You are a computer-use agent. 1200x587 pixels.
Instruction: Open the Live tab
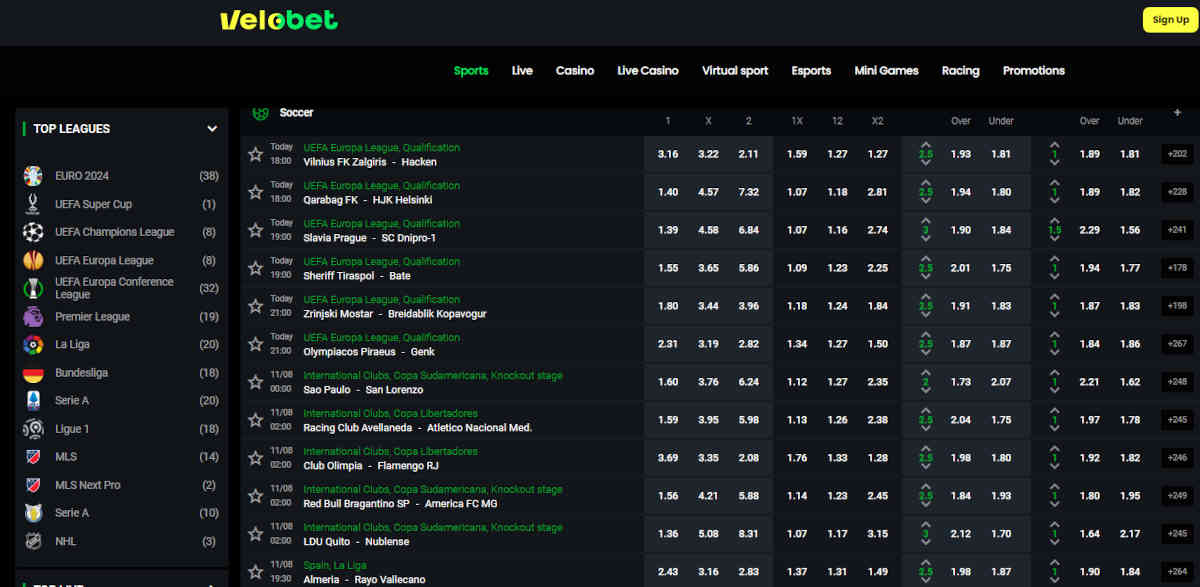[x=522, y=71]
